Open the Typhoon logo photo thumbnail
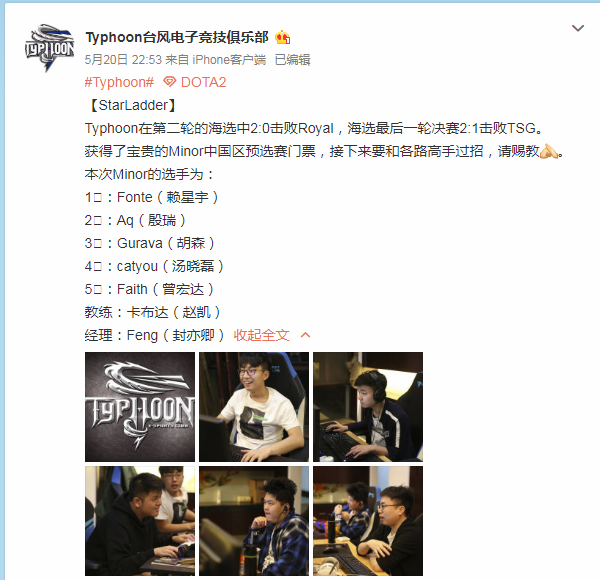The width and height of the screenshot is (600, 580). click(x=140, y=407)
